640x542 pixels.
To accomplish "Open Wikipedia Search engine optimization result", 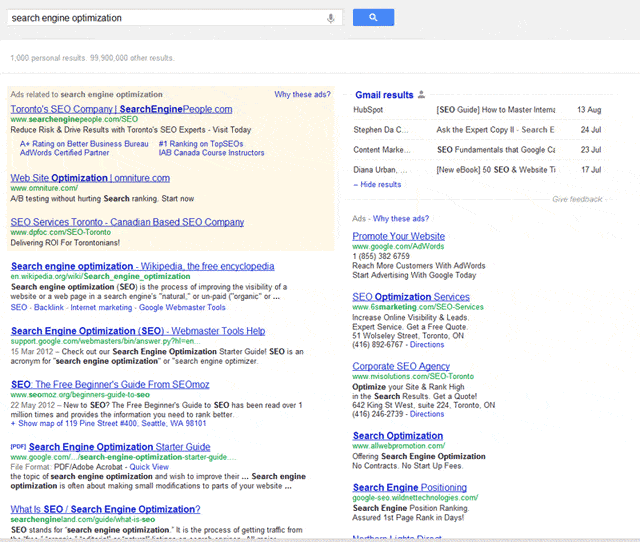I will (142, 266).
